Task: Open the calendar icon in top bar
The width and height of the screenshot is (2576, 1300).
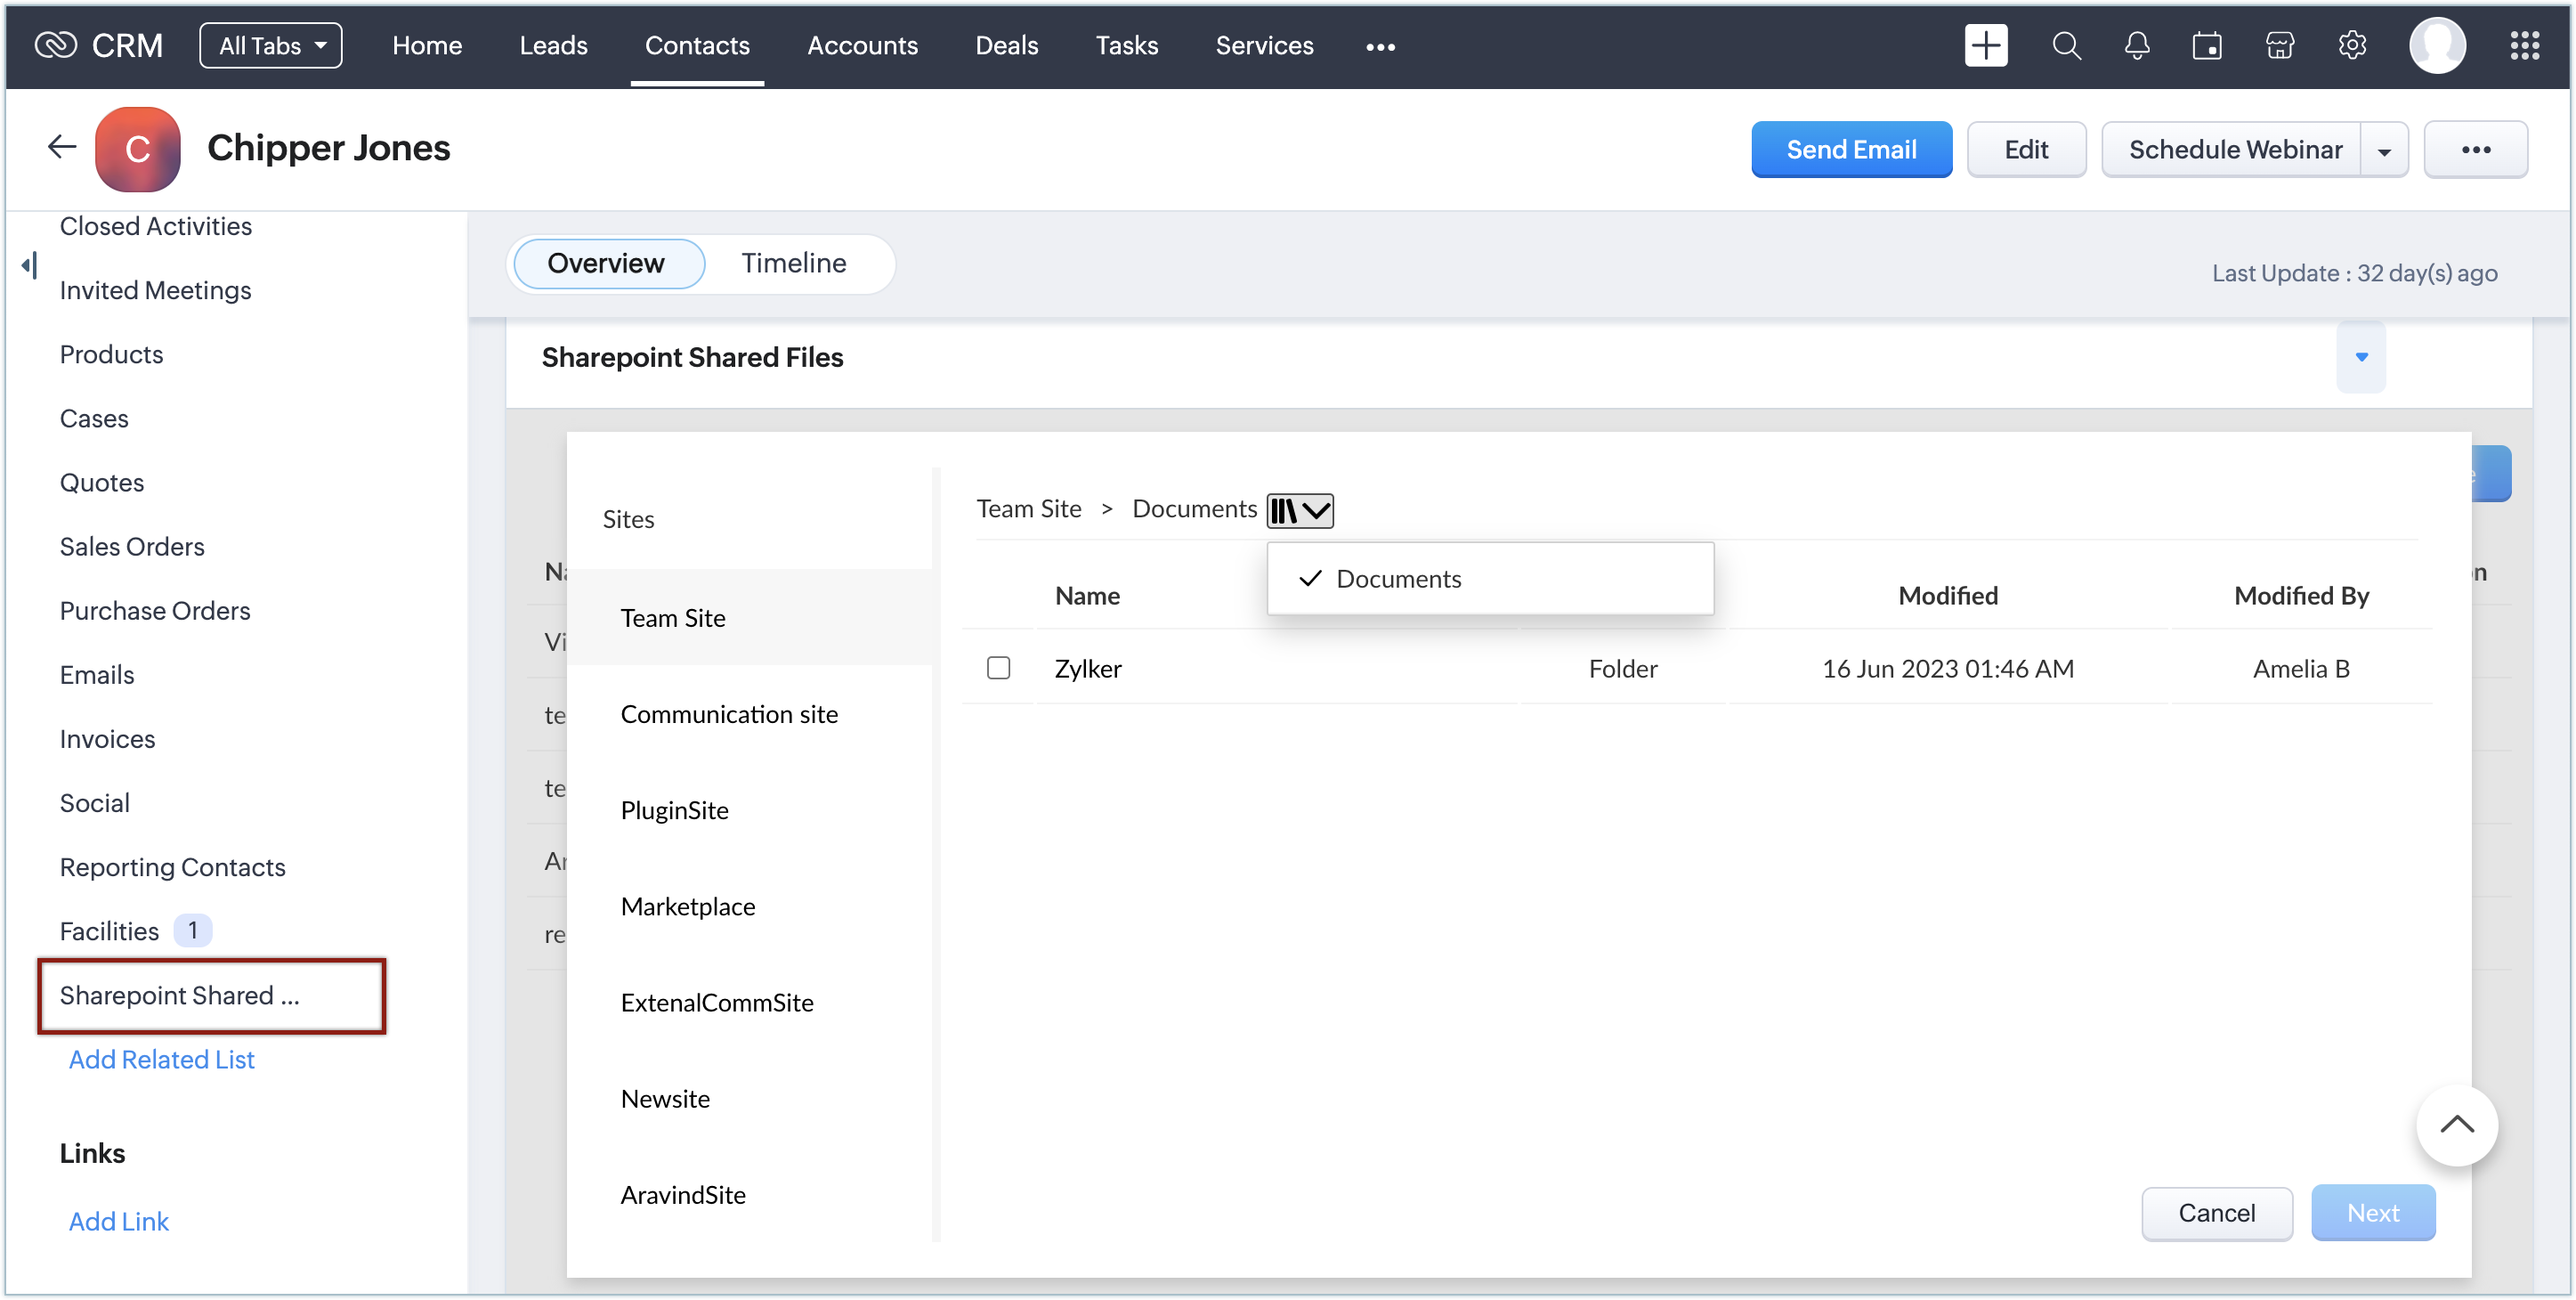Action: click(2207, 46)
